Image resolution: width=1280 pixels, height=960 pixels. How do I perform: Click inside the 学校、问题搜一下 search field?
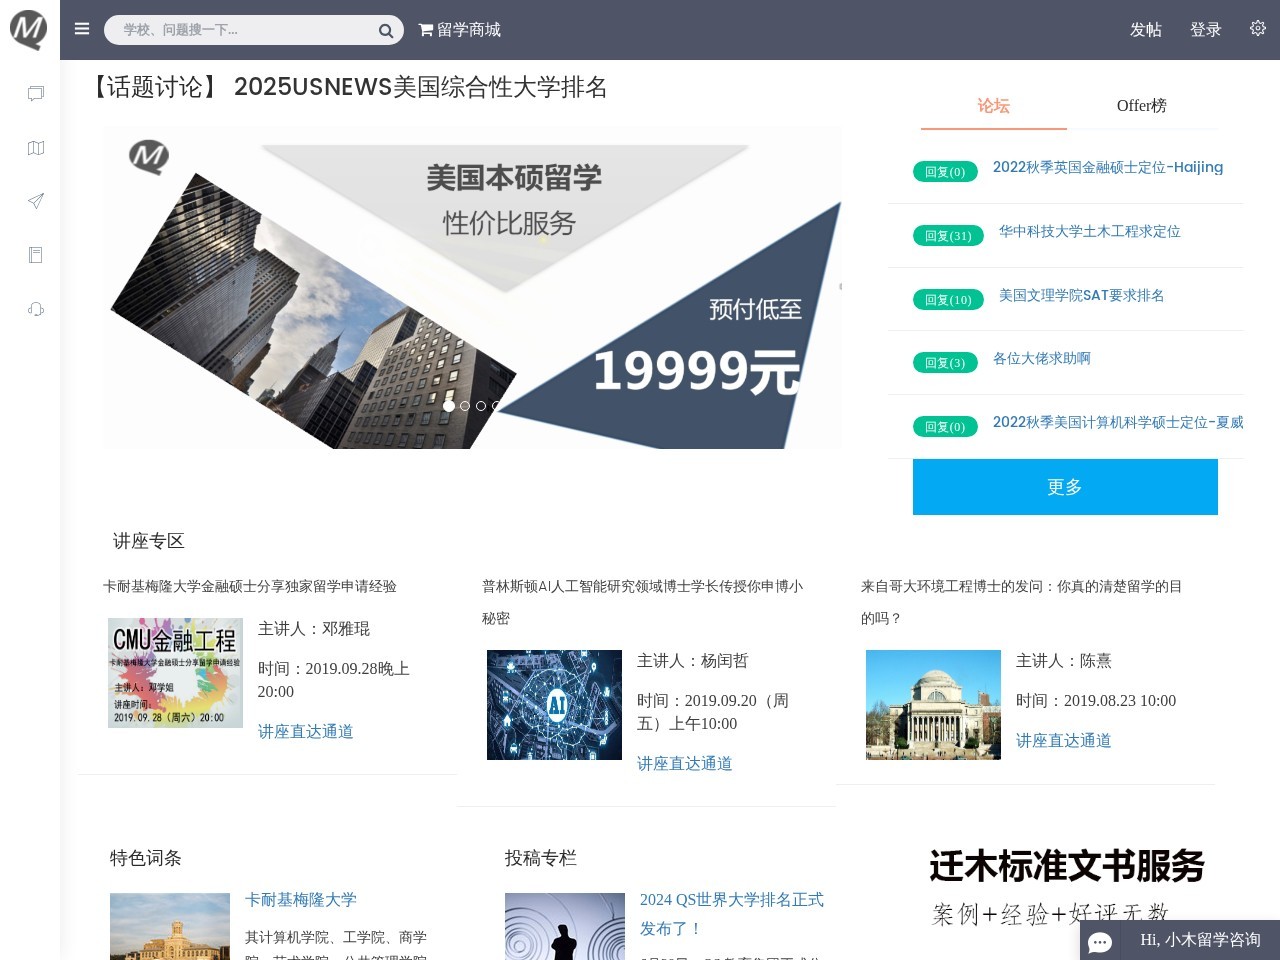click(x=240, y=30)
